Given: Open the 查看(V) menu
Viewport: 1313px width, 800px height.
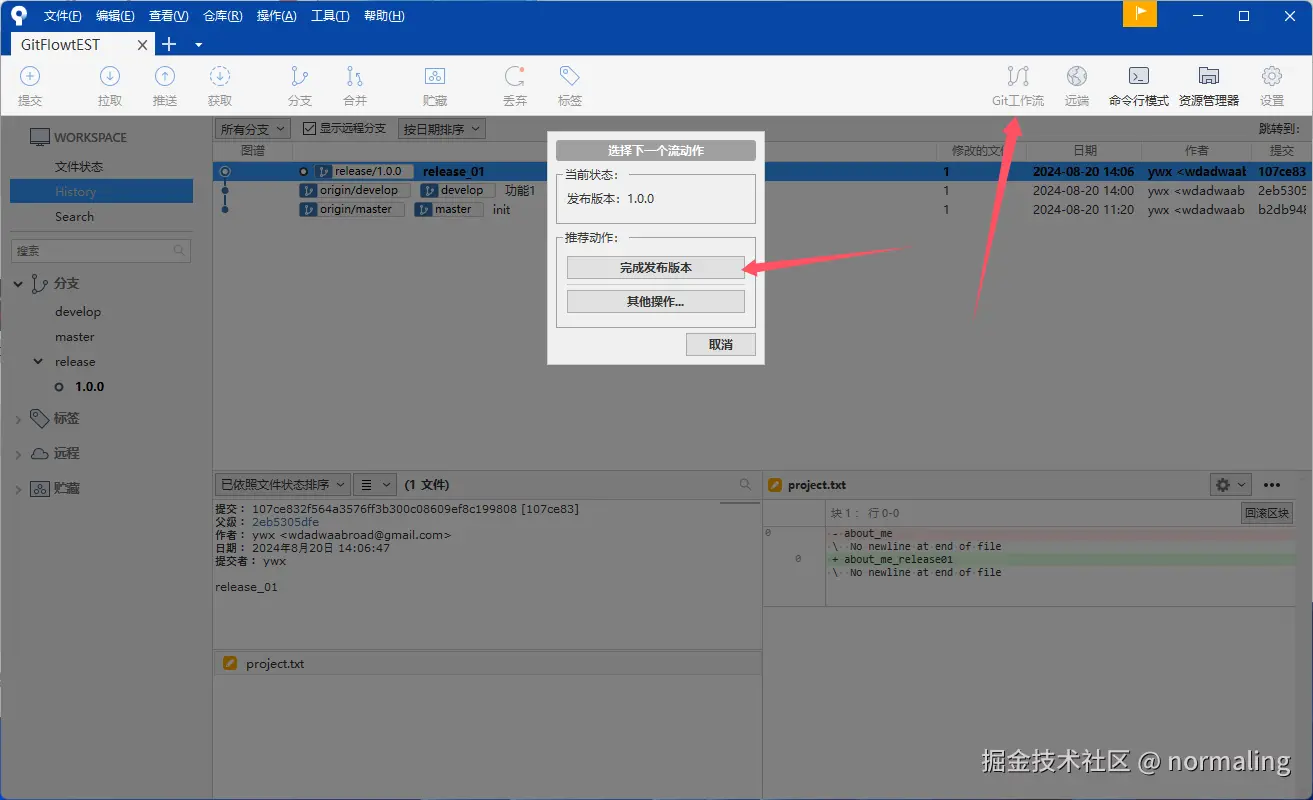Looking at the screenshot, I should [x=168, y=16].
